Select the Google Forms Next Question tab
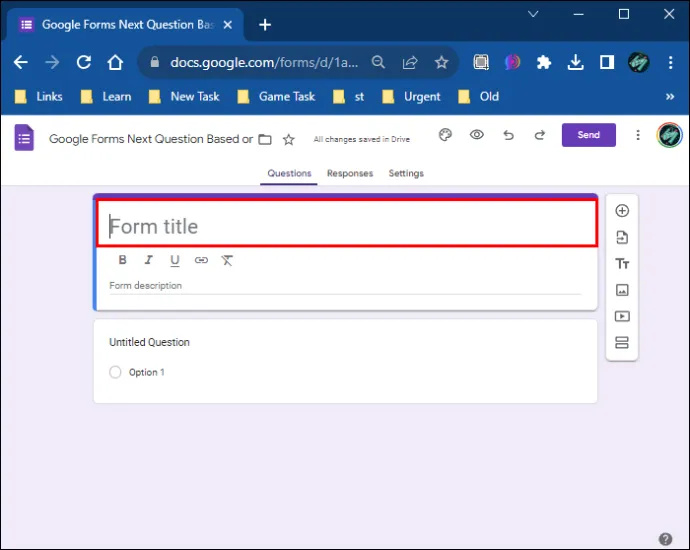 (125, 25)
